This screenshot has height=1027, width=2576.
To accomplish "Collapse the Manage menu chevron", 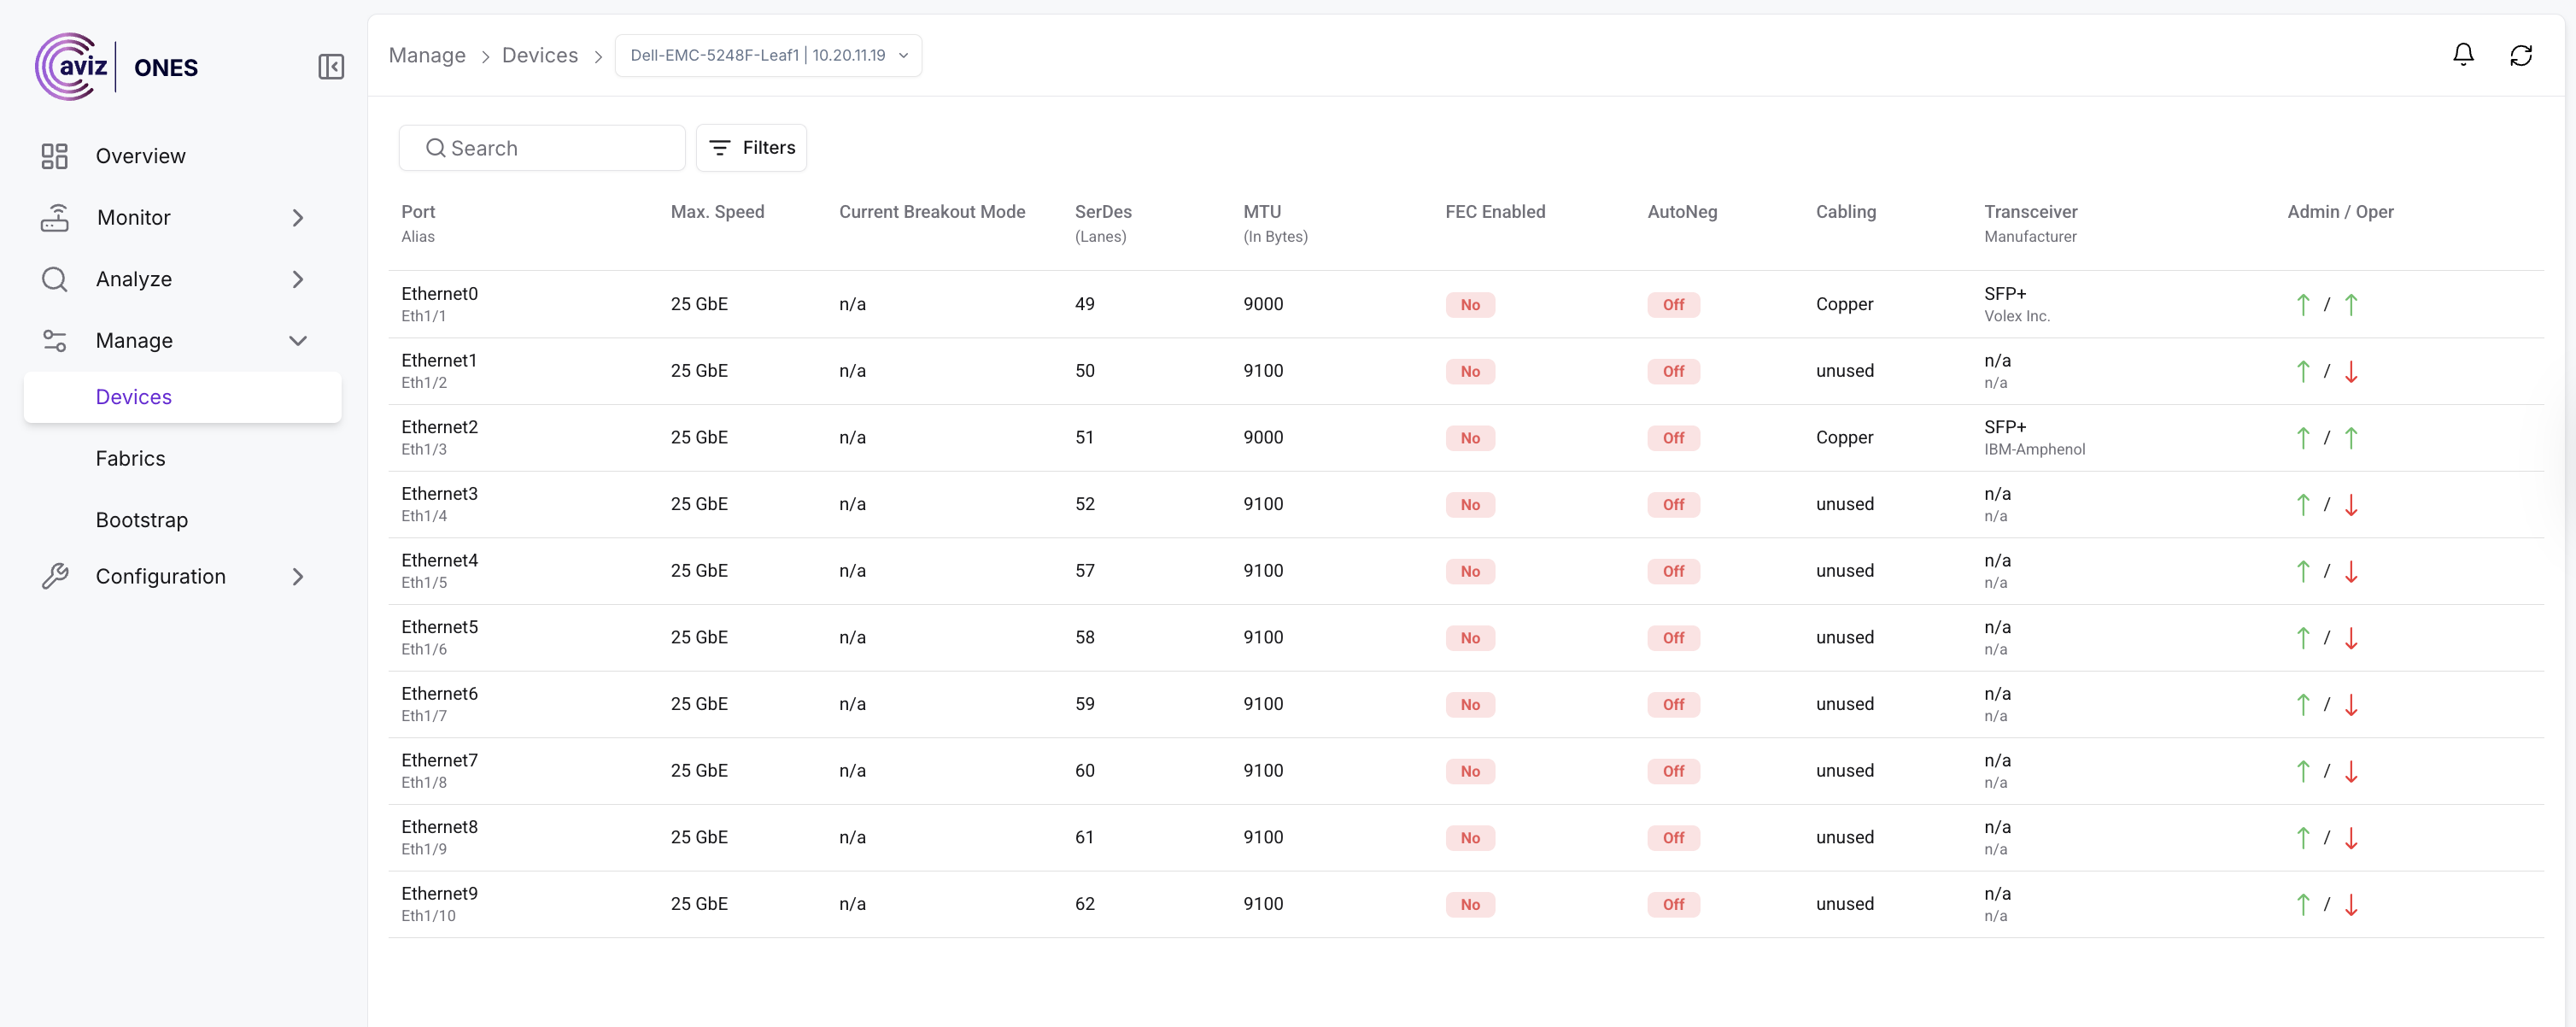I will click(x=297, y=341).
